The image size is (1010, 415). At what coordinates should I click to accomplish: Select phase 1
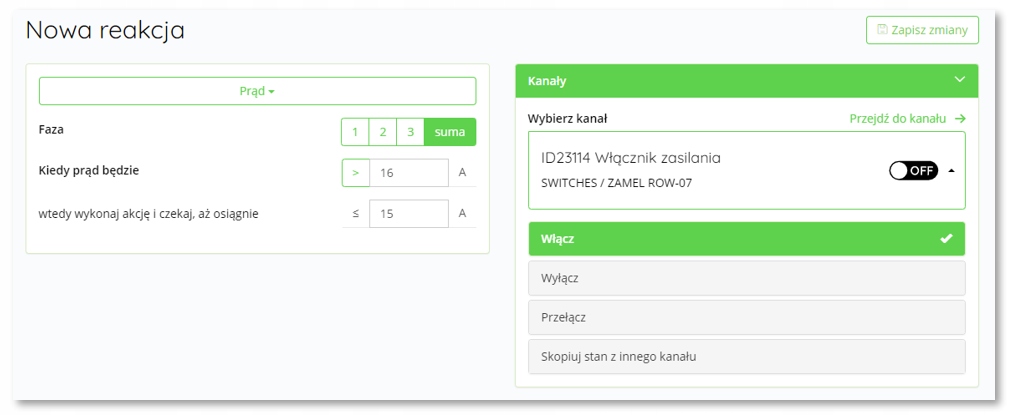pos(355,132)
